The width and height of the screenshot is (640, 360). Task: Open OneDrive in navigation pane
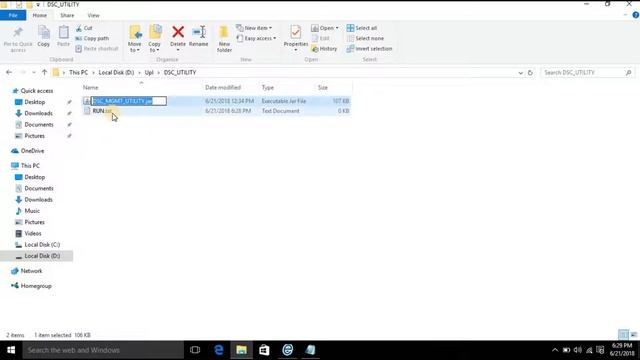click(x=32, y=151)
